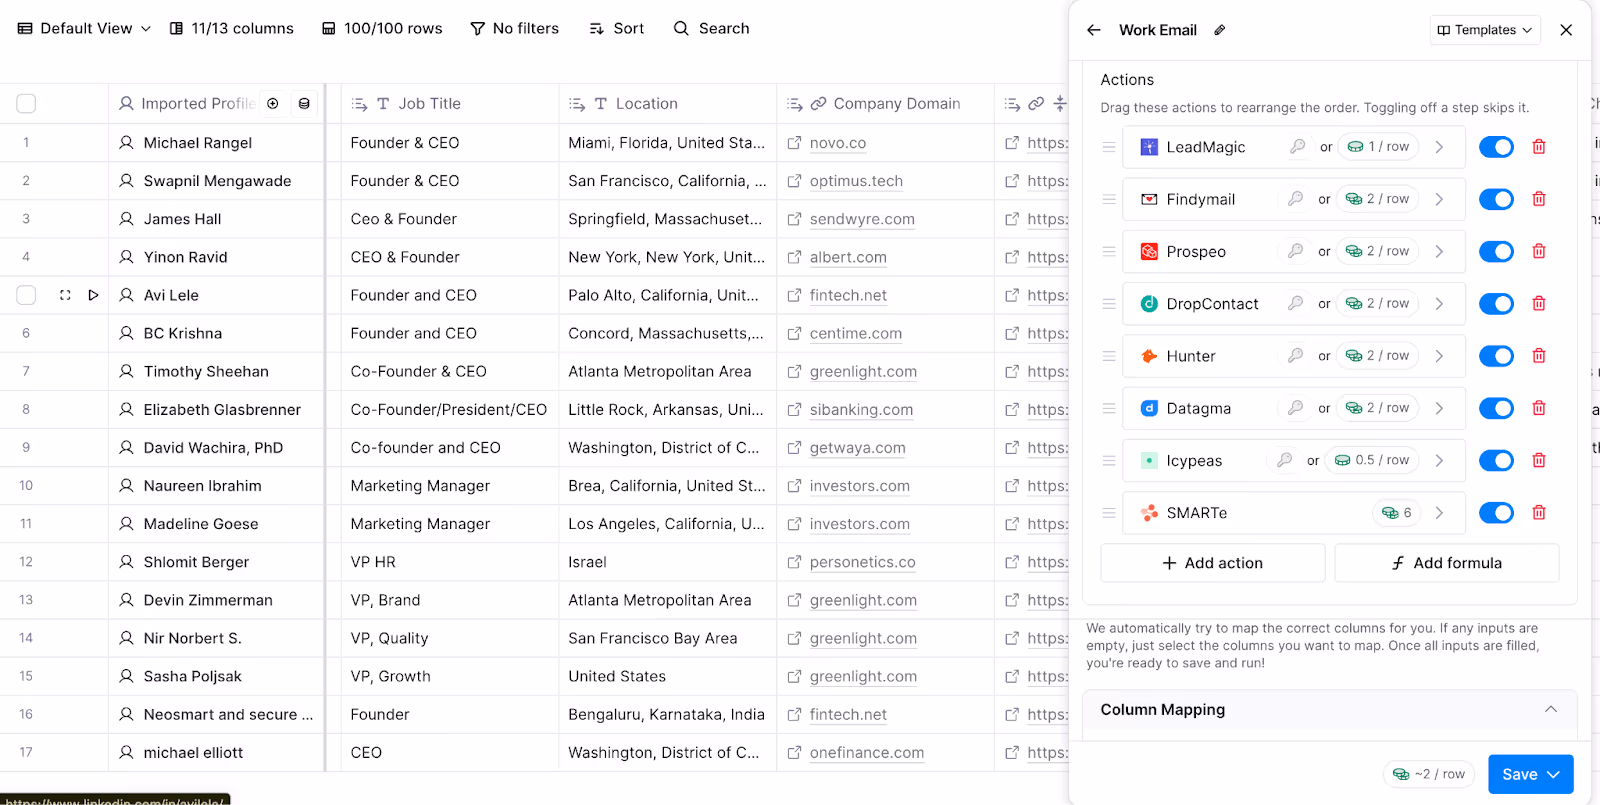1600x805 pixels.
Task: Check the checkbox for Avi Lele row
Action: [x=26, y=295]
